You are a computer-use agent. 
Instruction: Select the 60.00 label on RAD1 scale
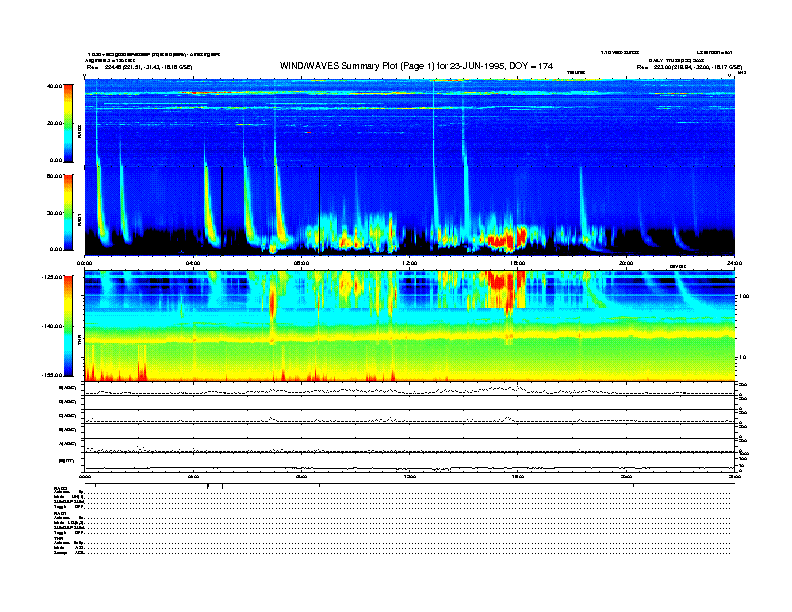tap(54, 176)
